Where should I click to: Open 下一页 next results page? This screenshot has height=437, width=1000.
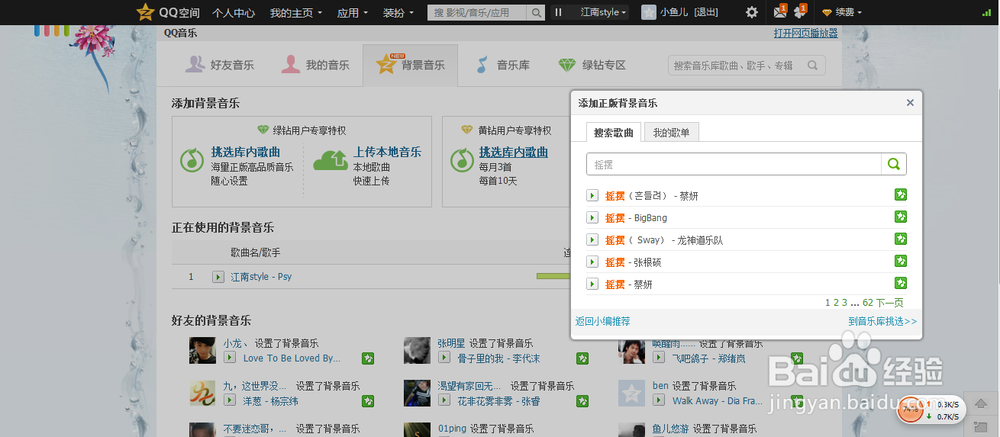890,303
